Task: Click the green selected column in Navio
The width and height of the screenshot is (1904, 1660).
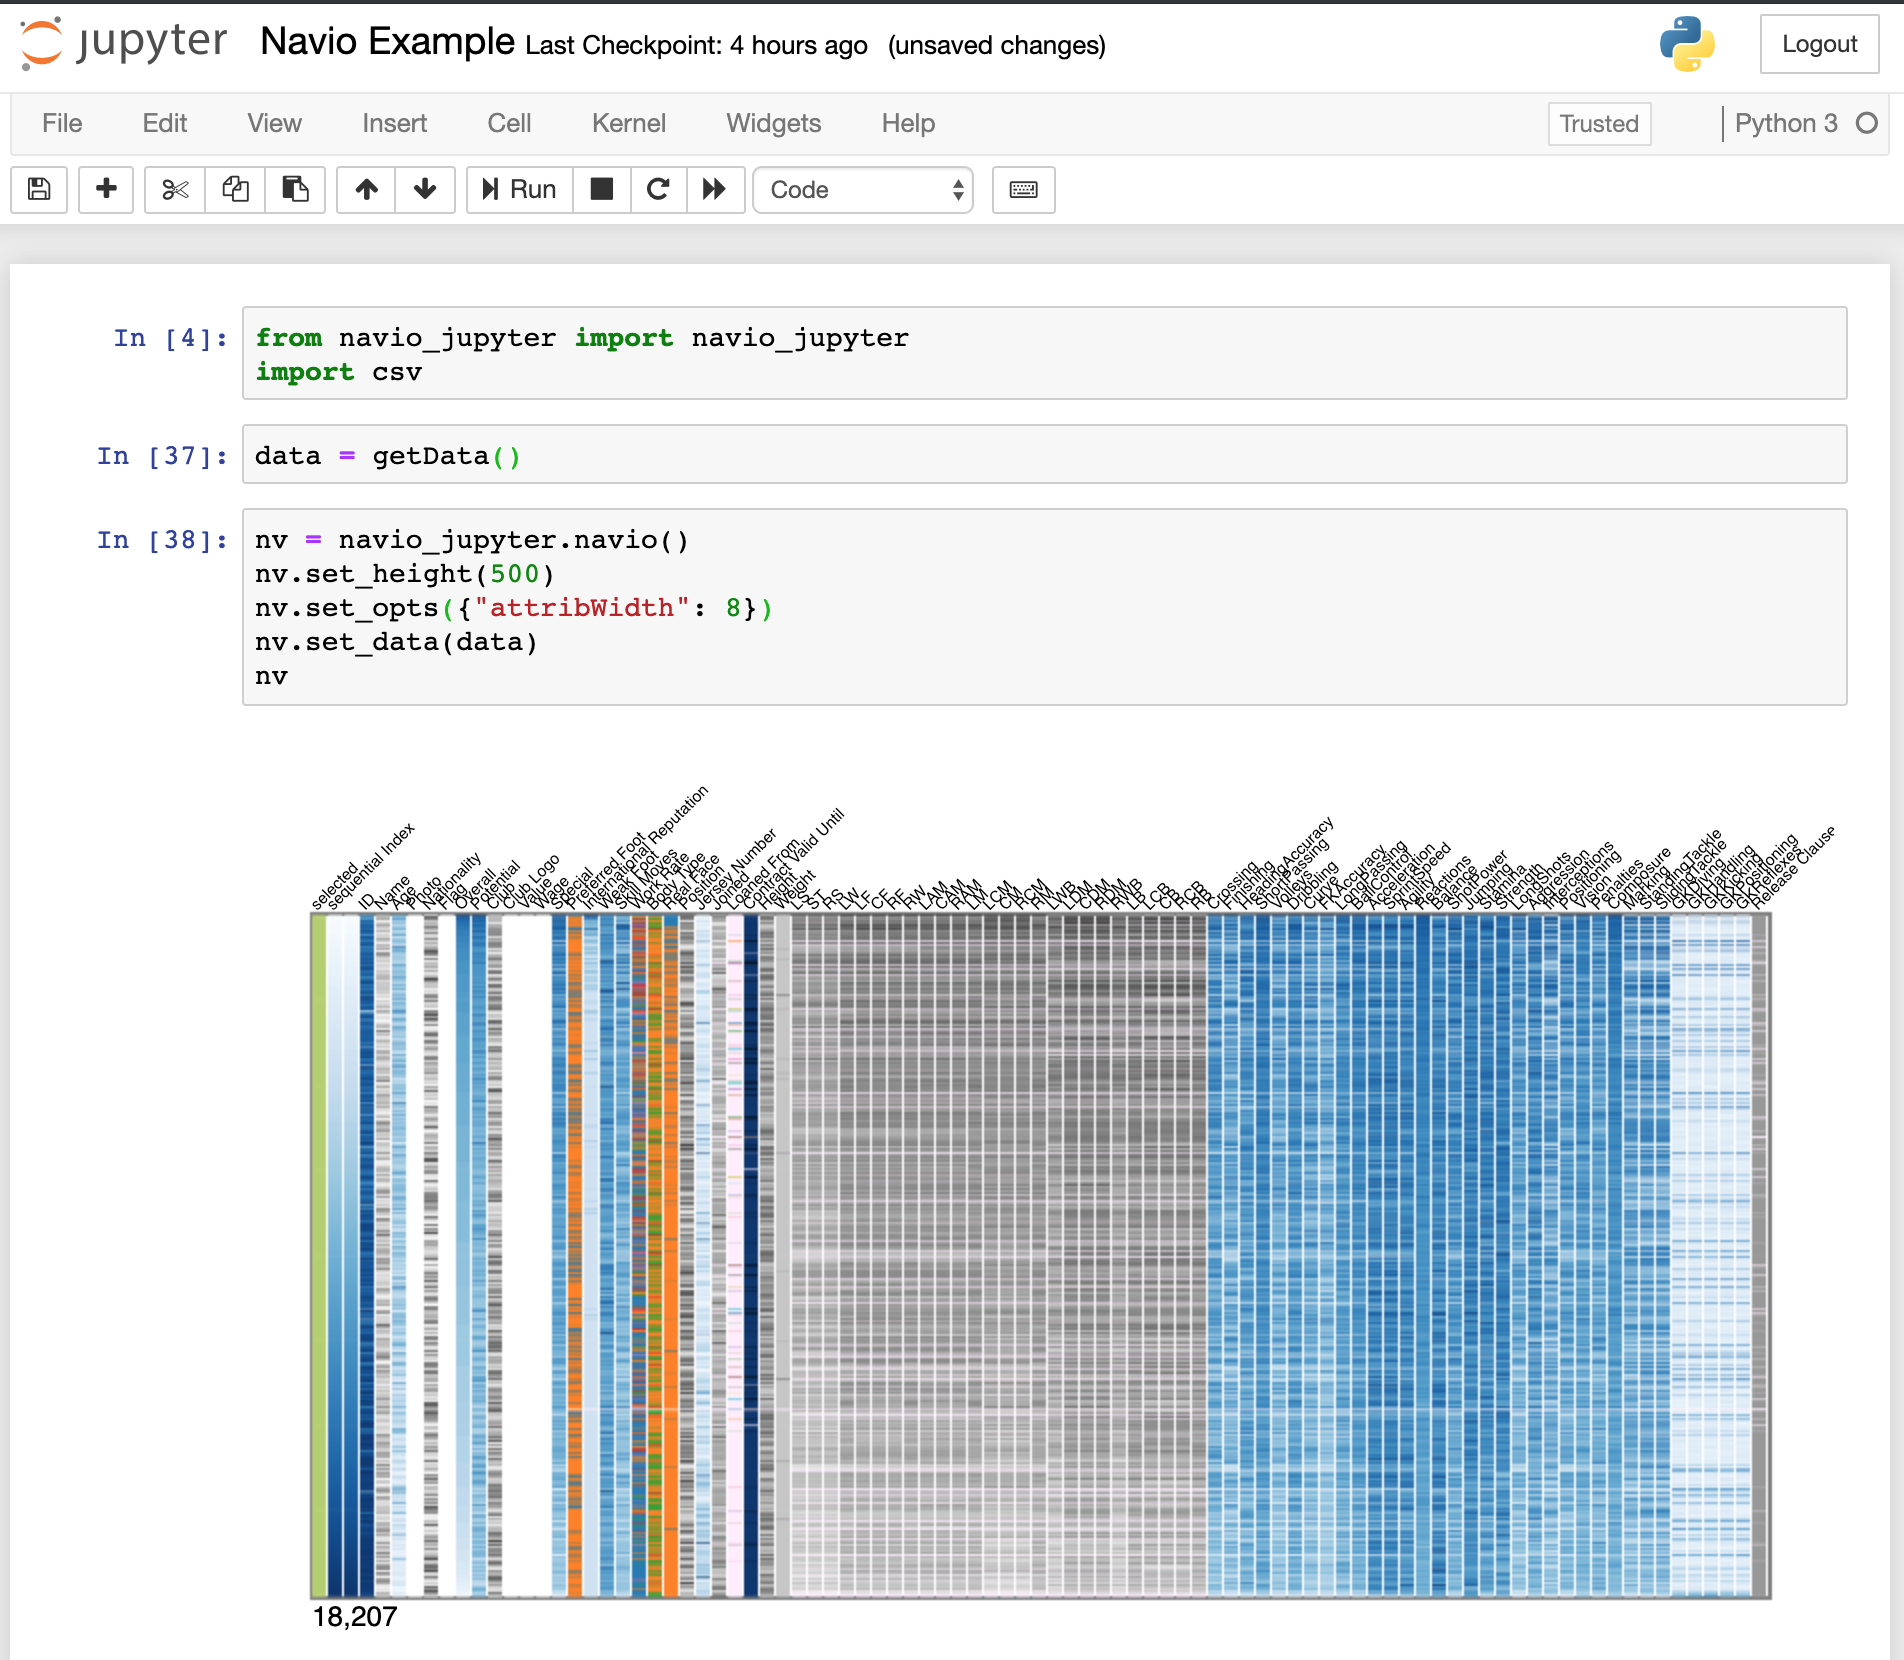Action: (318, 1255)
